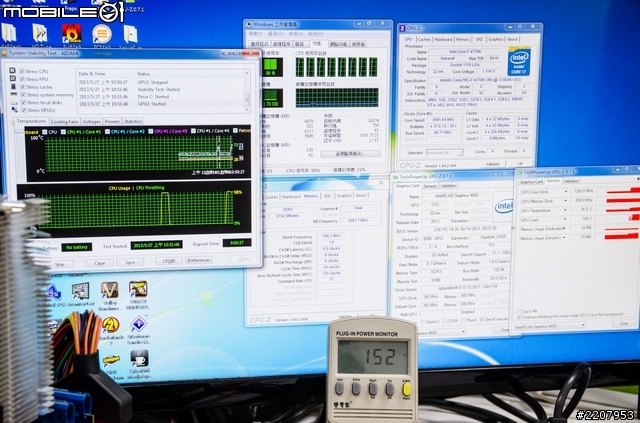Image resolution: width=640 pixels, height=423 pixels.
Task: Click the Stress CPU chip icon in AIDA64
Action: coord(13,71)
